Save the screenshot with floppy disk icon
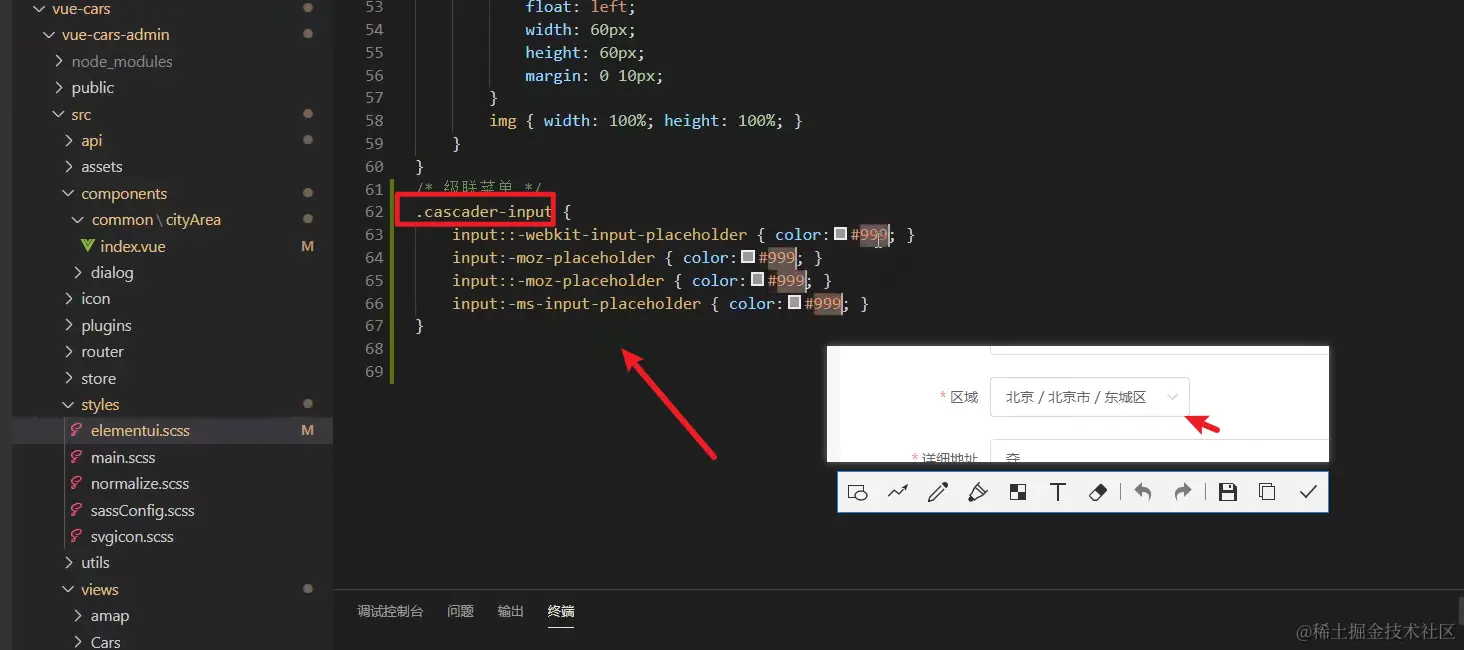Viewport: 1464px width, 650px height. [x=1228, y=492]
